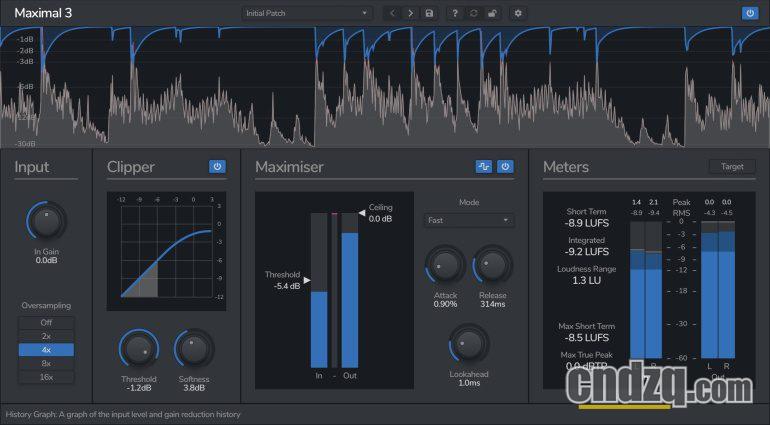Select 16x oversampling option
This screenshot has width=770, height=425.
point(46,378)
